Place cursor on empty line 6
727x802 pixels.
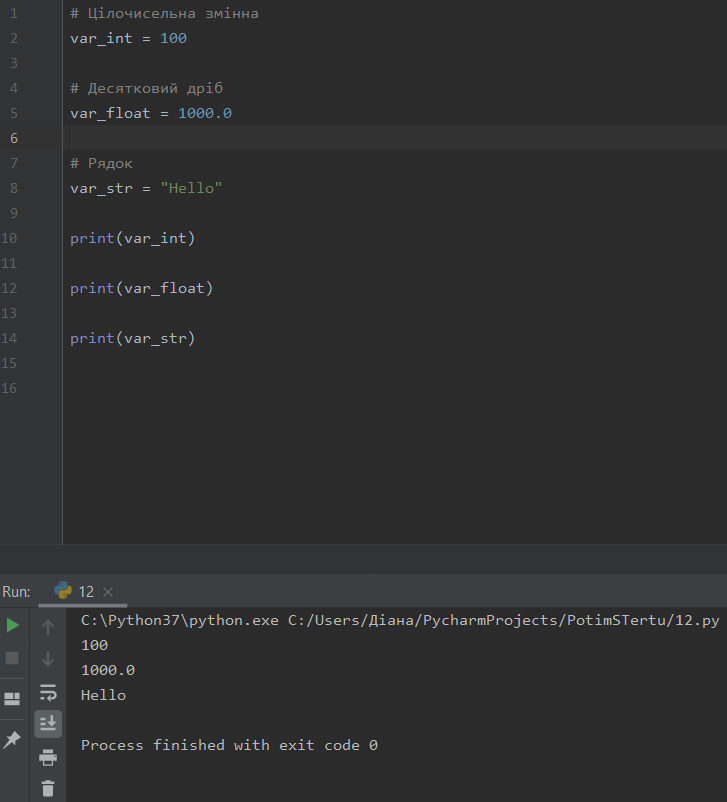click(300, 138)
